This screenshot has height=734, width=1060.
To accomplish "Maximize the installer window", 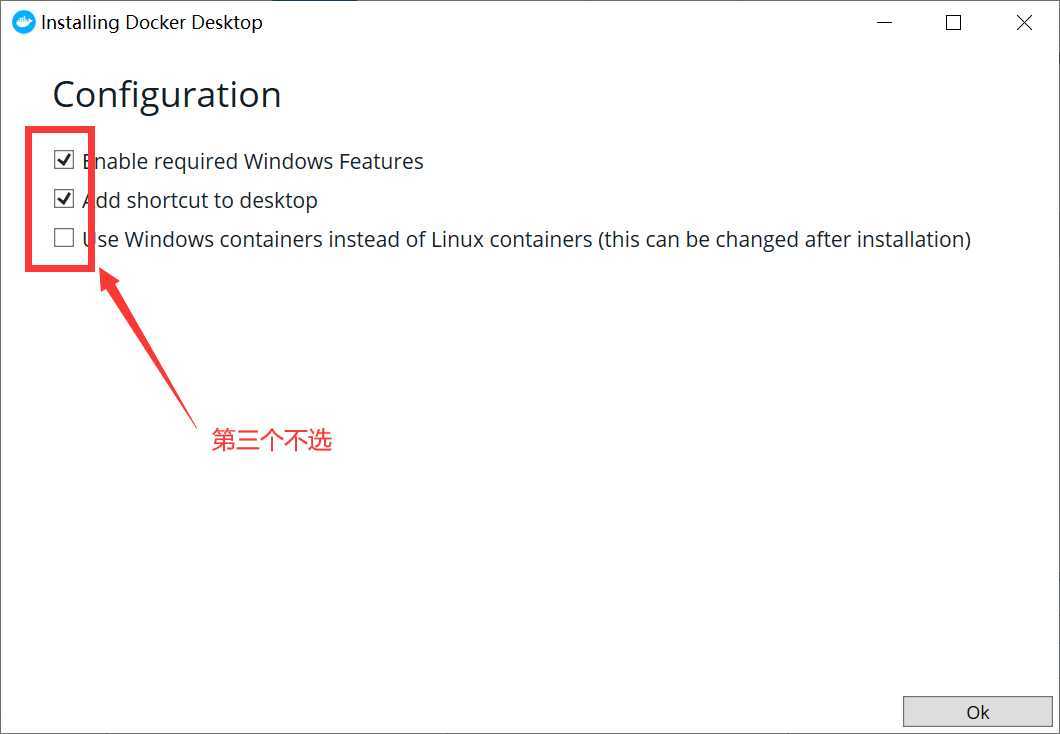I will coord(953,22).
